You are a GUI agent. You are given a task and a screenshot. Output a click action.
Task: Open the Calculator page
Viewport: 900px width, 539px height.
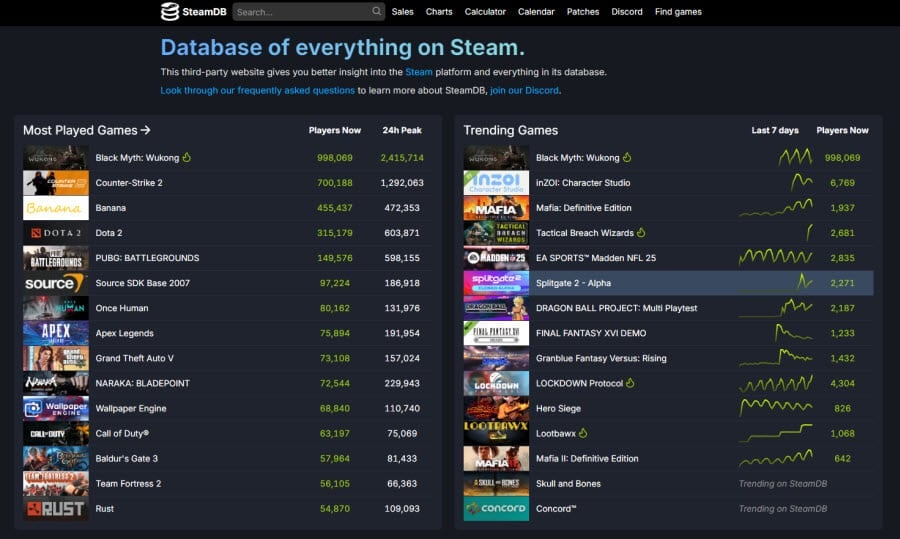point(485,11)
